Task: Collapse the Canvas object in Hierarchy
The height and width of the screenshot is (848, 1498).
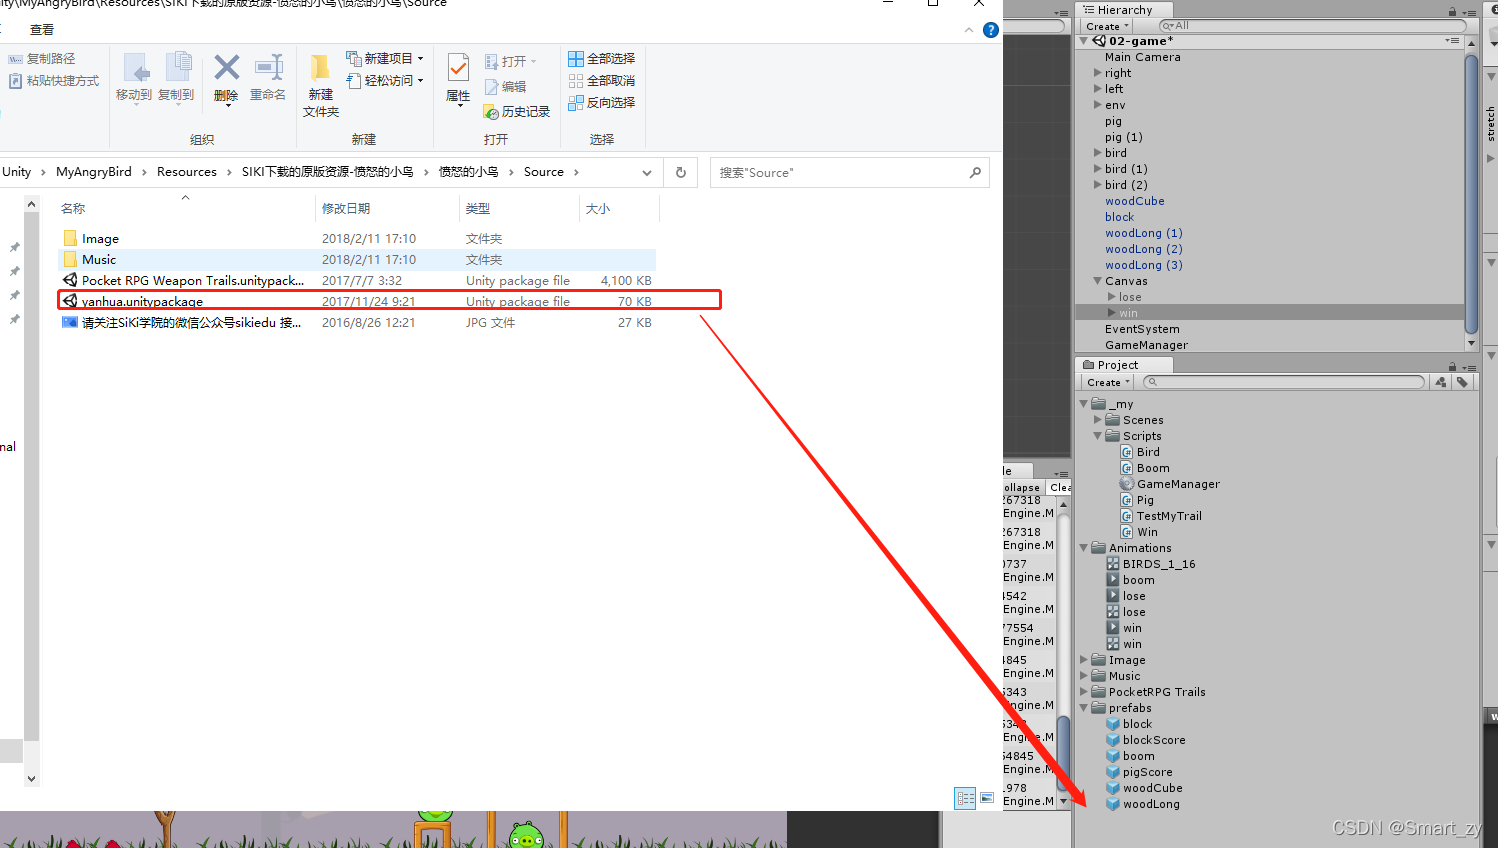Action: [1098, 281]
